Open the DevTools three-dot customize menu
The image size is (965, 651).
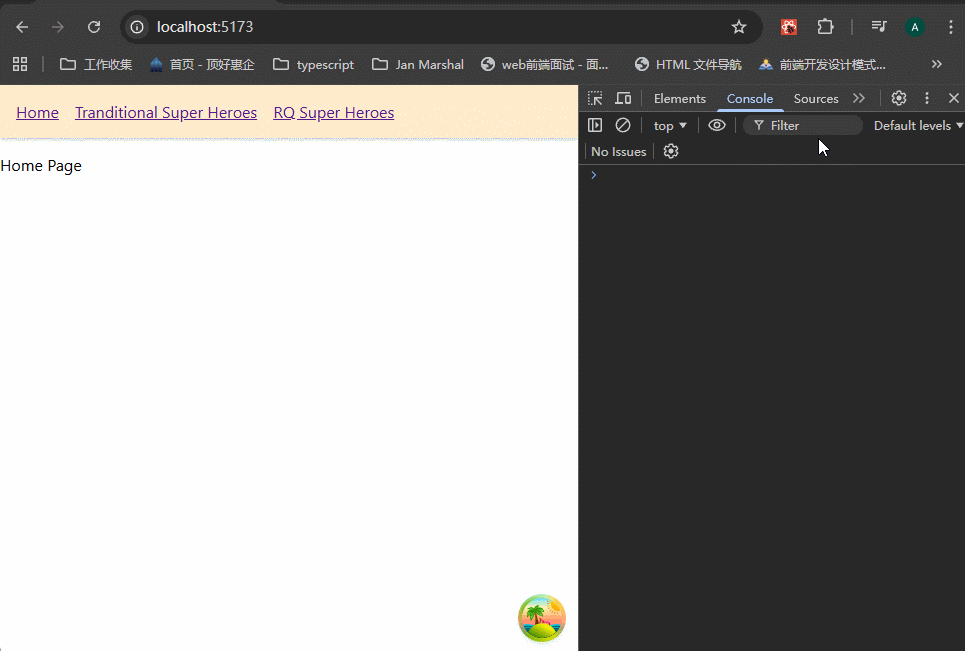tap(927, 98)
